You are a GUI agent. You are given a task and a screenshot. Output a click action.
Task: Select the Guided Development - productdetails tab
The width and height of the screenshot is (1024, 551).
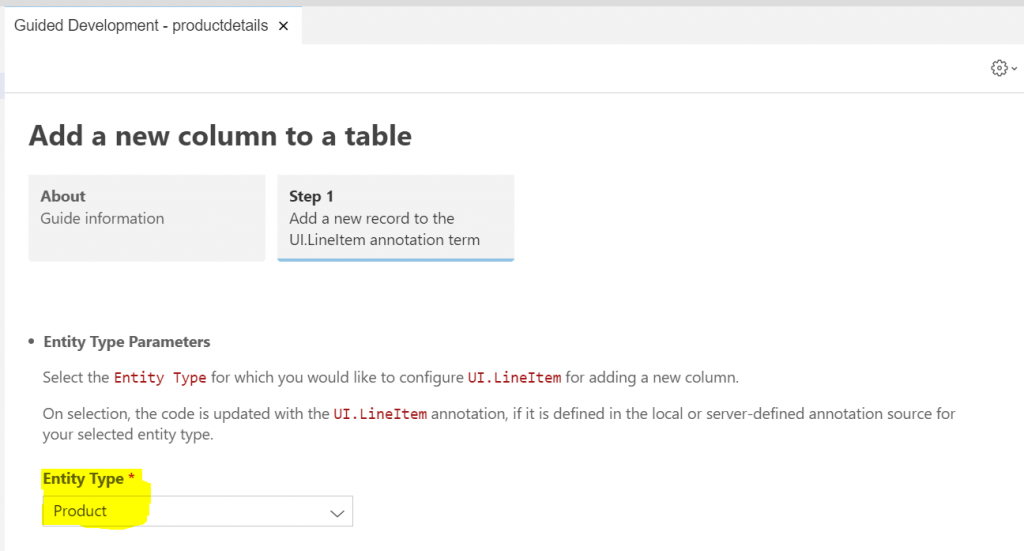click(x=141, y=25)
